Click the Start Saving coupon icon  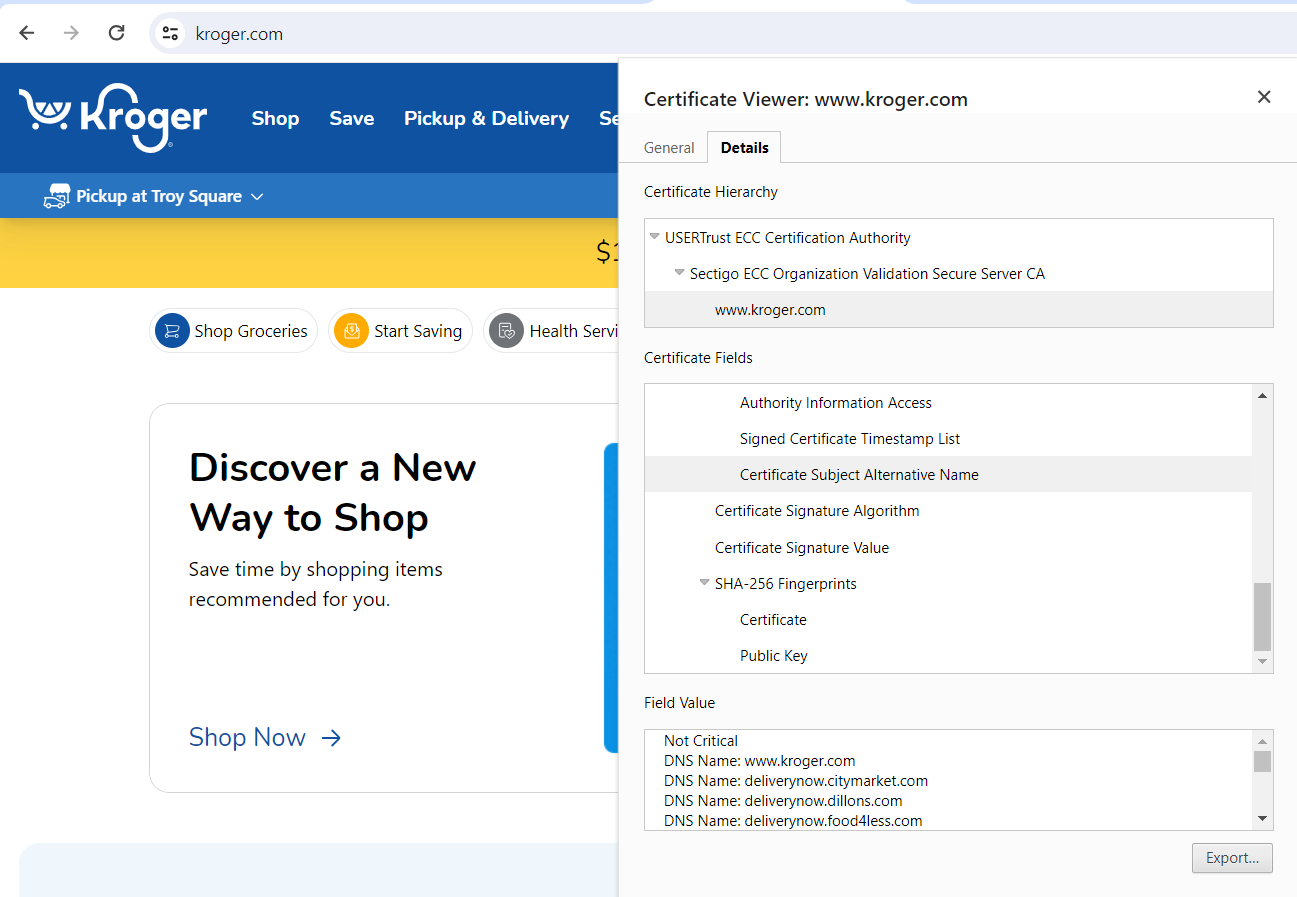click(351, 331)
